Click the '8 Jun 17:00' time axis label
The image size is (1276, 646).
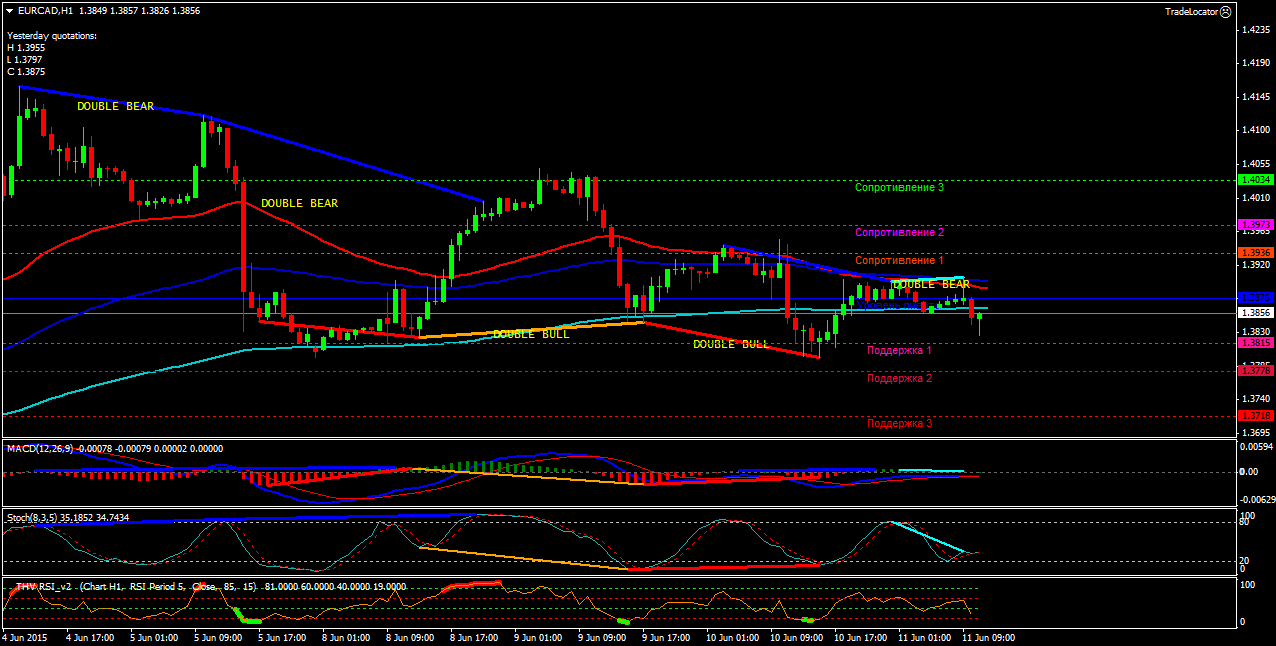tap(472, 636)
